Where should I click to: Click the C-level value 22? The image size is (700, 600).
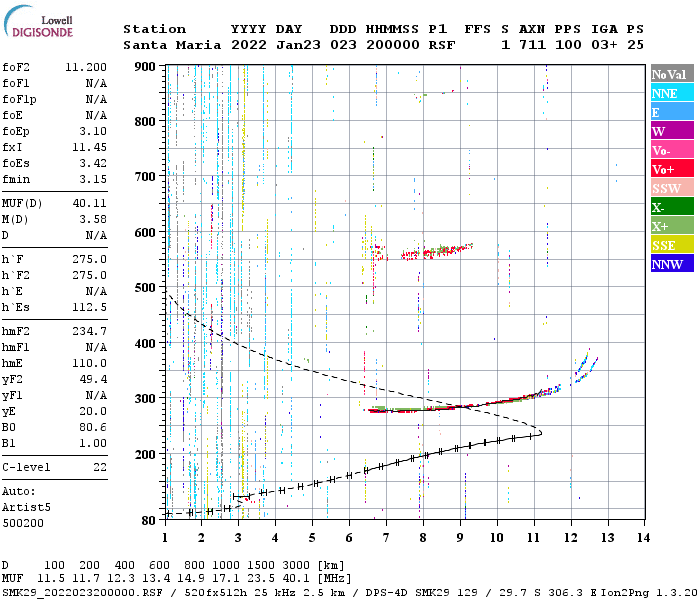pos(100,467)
